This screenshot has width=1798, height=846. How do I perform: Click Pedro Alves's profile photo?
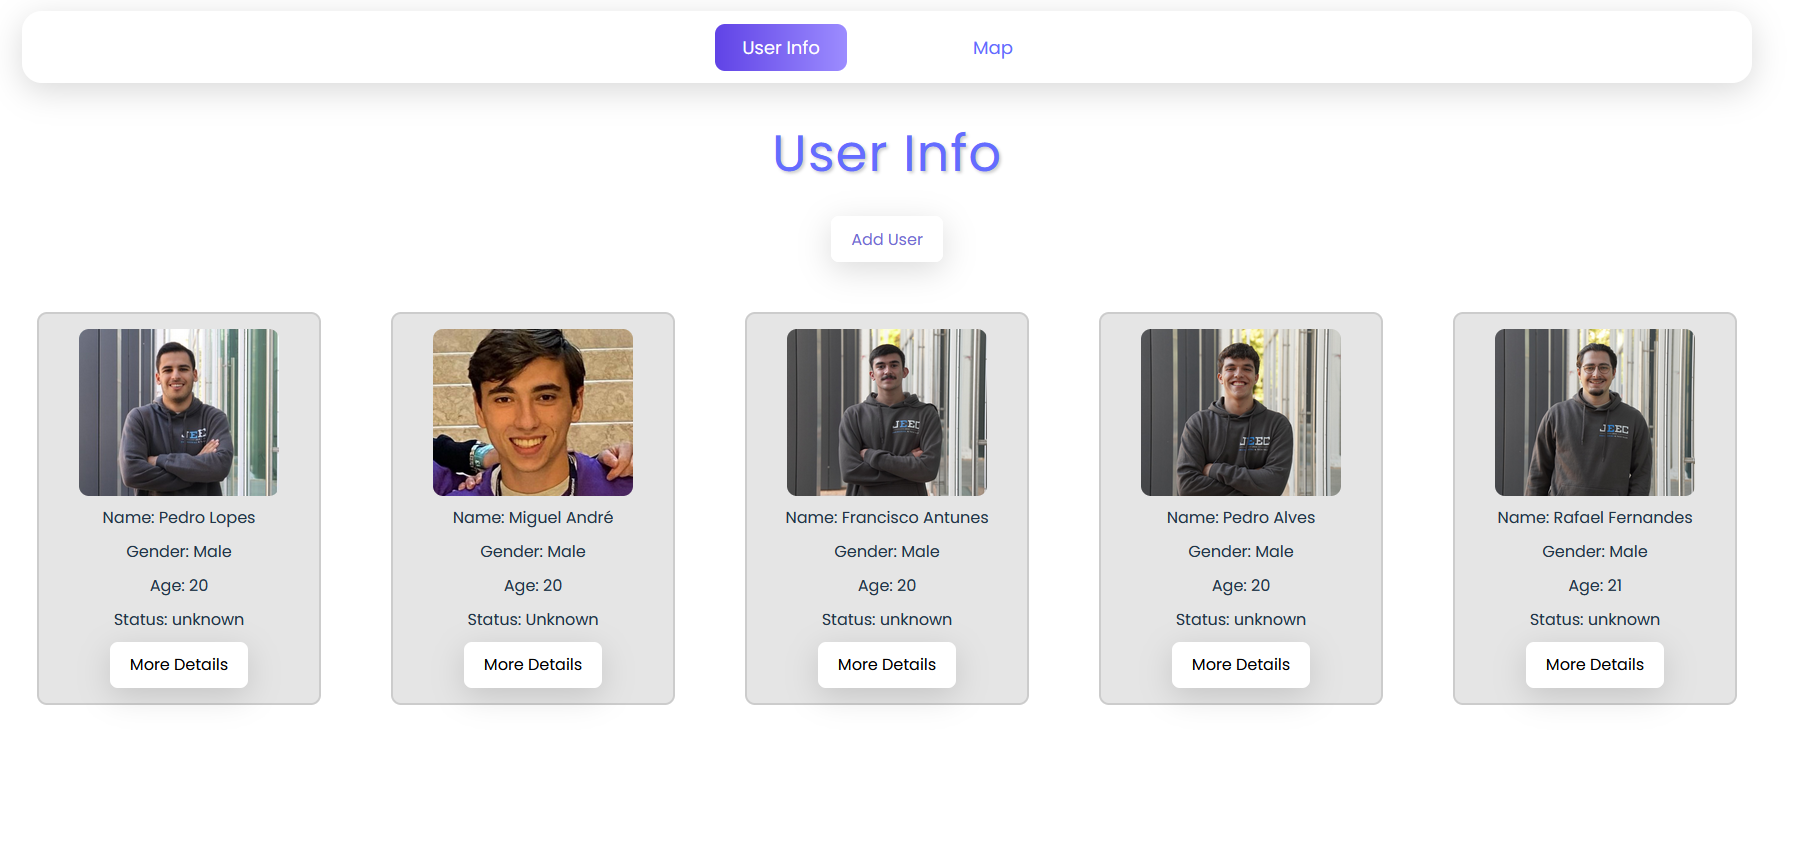1240,412
